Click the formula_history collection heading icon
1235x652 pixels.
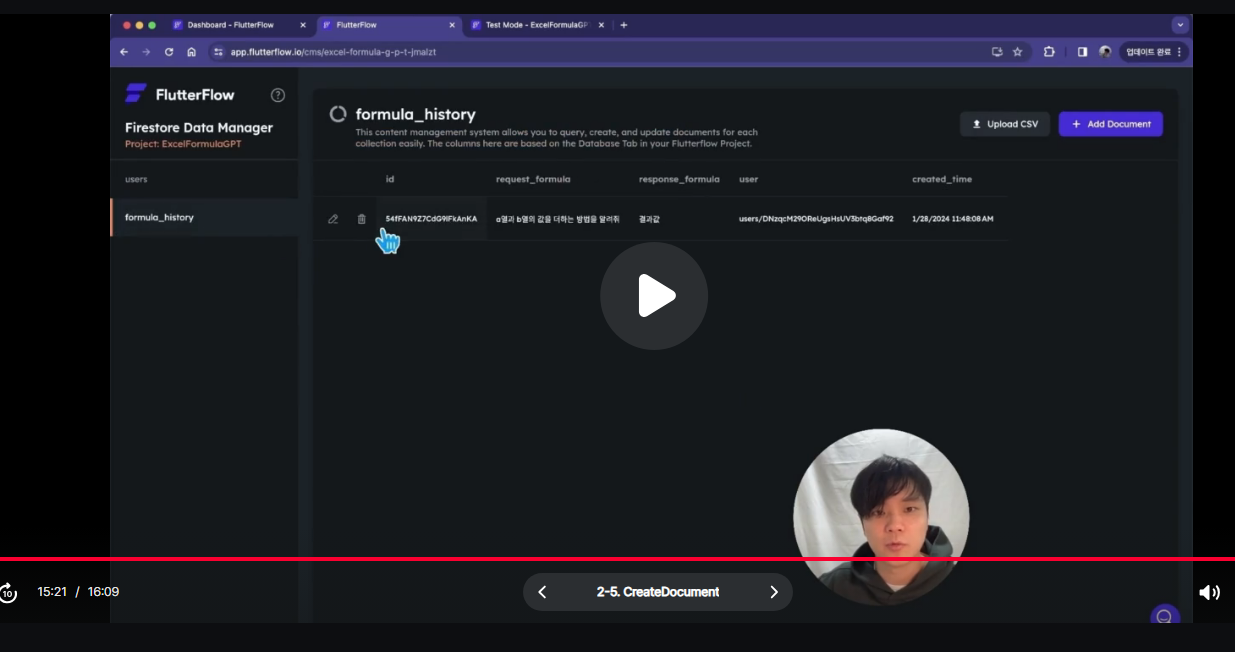(x=338, y=114)
